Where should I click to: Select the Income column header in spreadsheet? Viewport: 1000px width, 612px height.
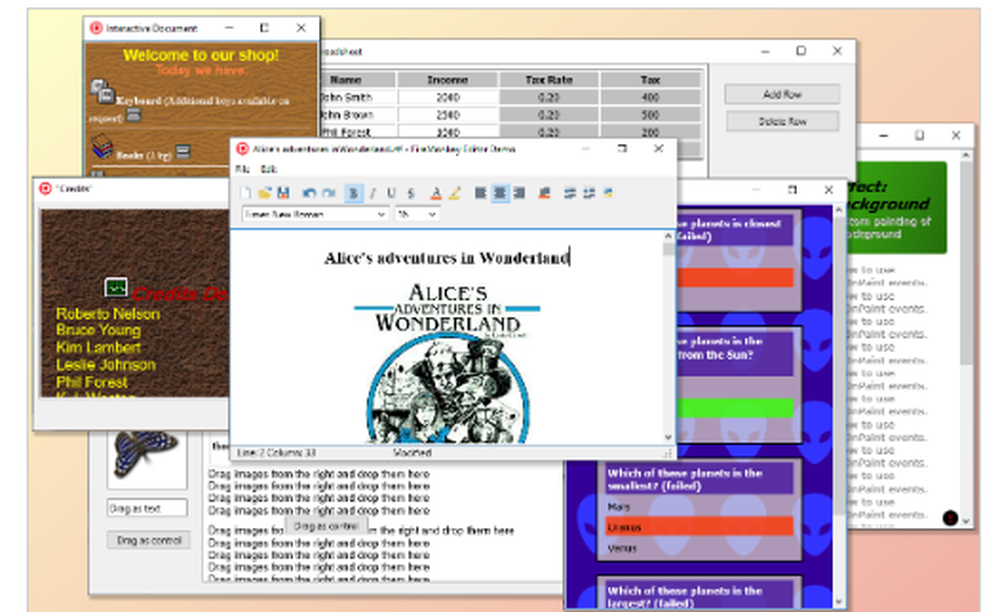[447, 80]
